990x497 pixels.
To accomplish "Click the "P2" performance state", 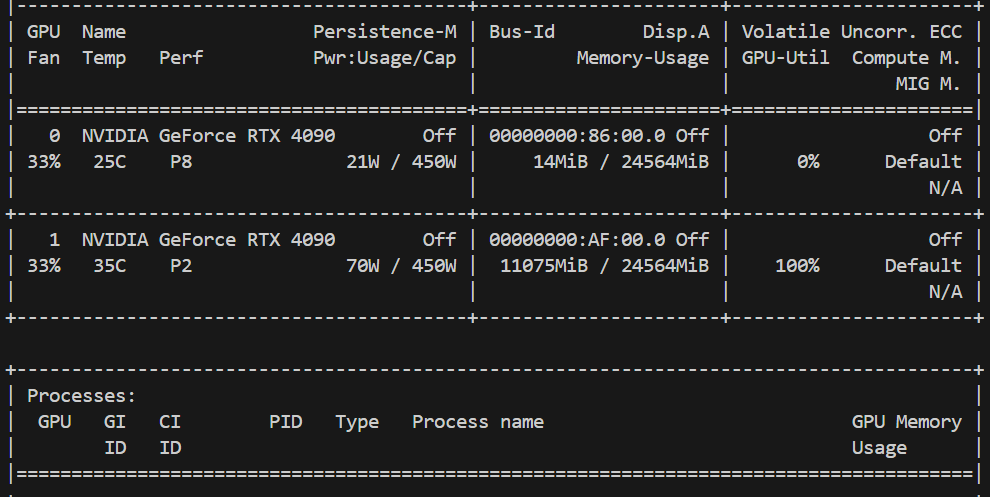I will click(x=181, y=266).
